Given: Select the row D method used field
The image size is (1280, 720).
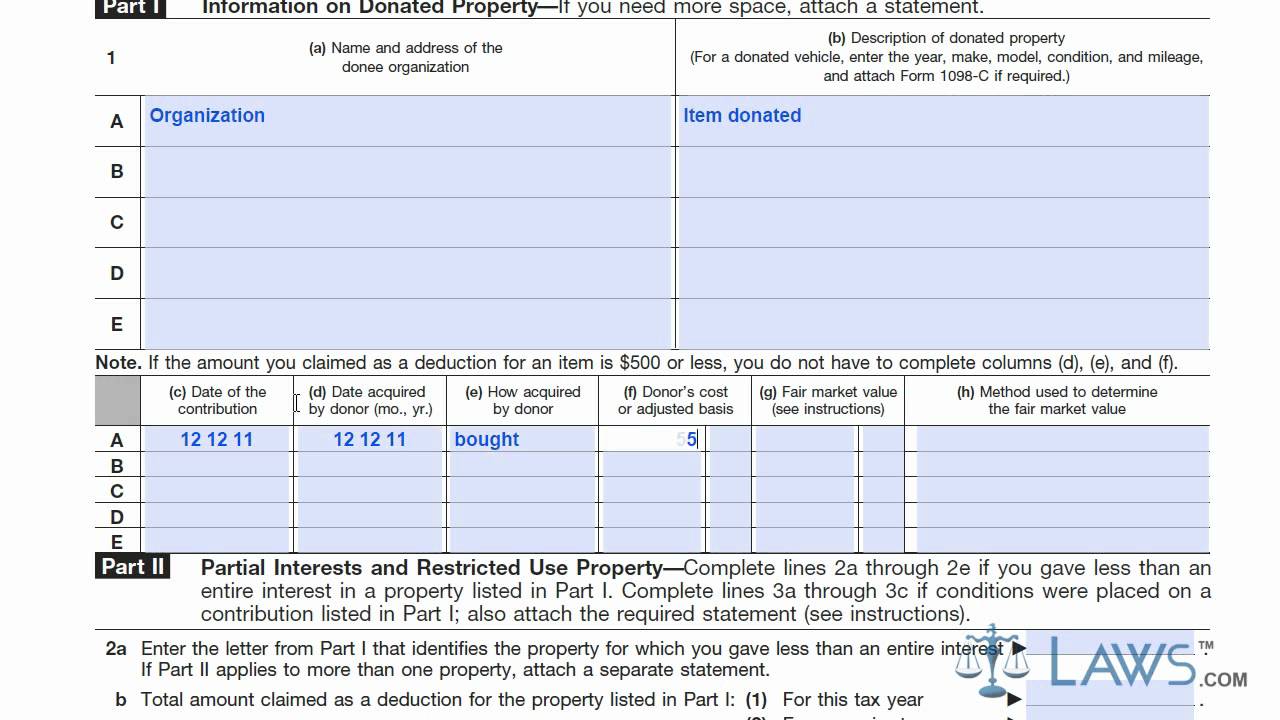Looking at the screenshot, I should (x=1063, y=517).
